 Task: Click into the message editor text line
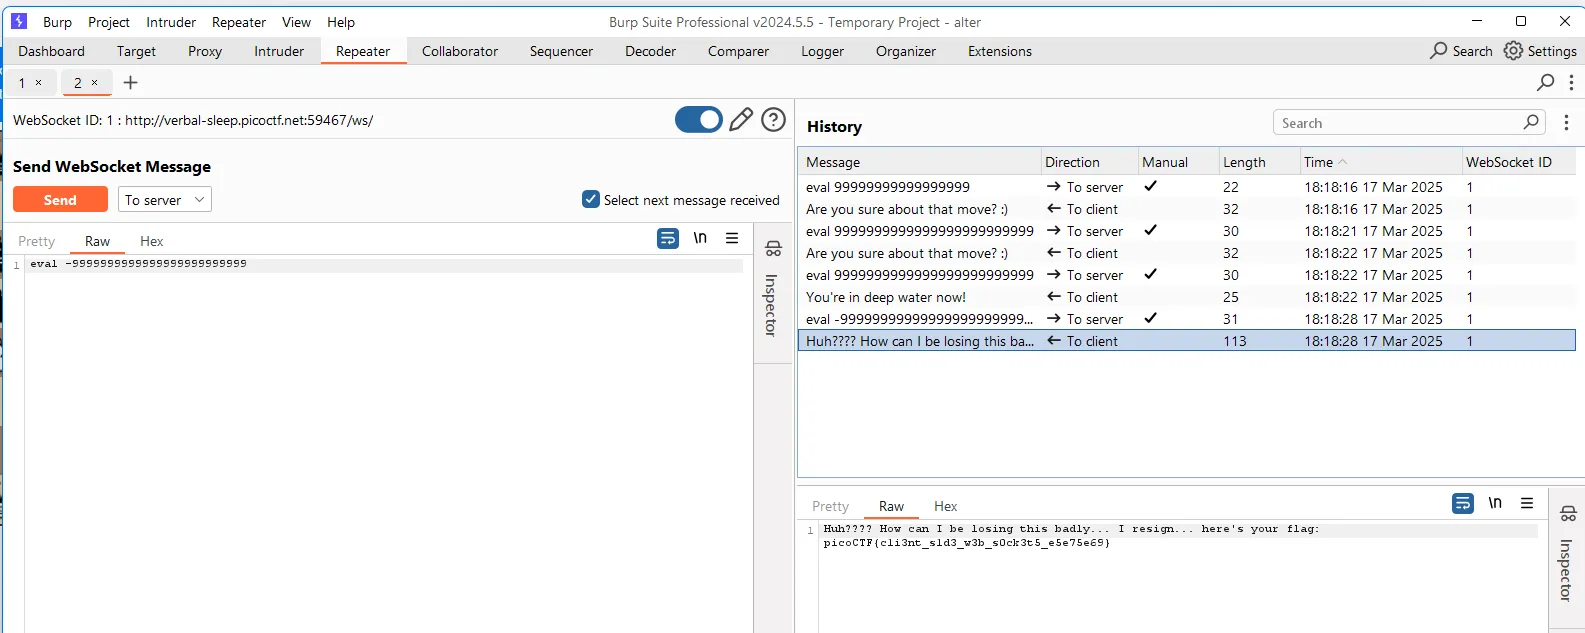pos(385,264)
